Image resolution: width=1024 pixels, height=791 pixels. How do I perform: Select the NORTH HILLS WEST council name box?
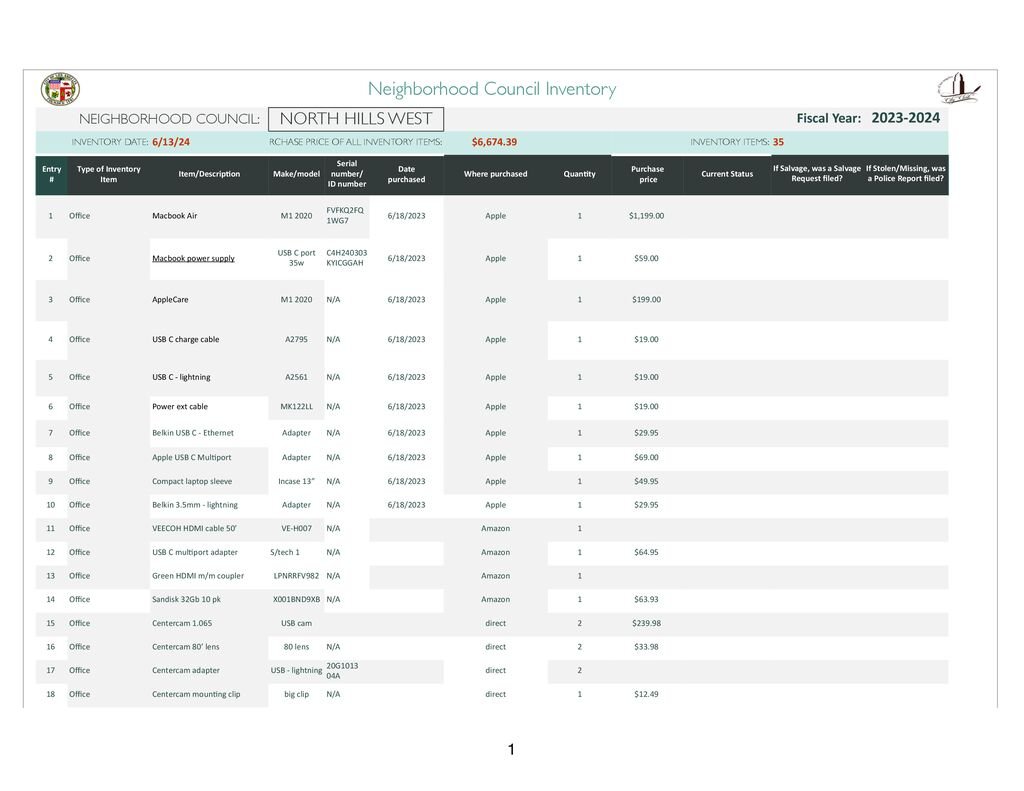356,119
